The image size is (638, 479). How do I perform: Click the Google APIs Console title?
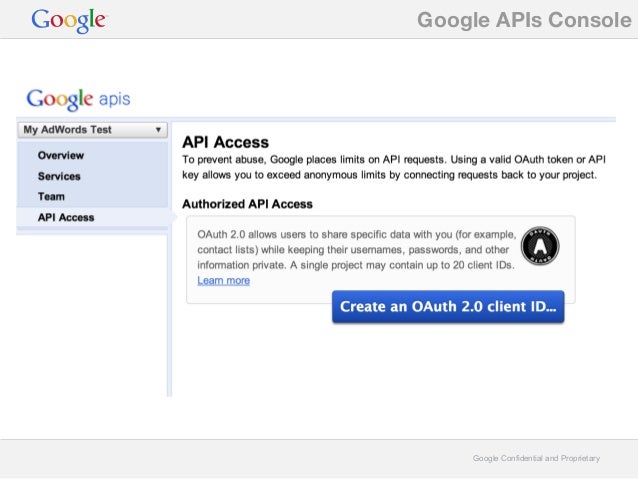click(524, 20)
